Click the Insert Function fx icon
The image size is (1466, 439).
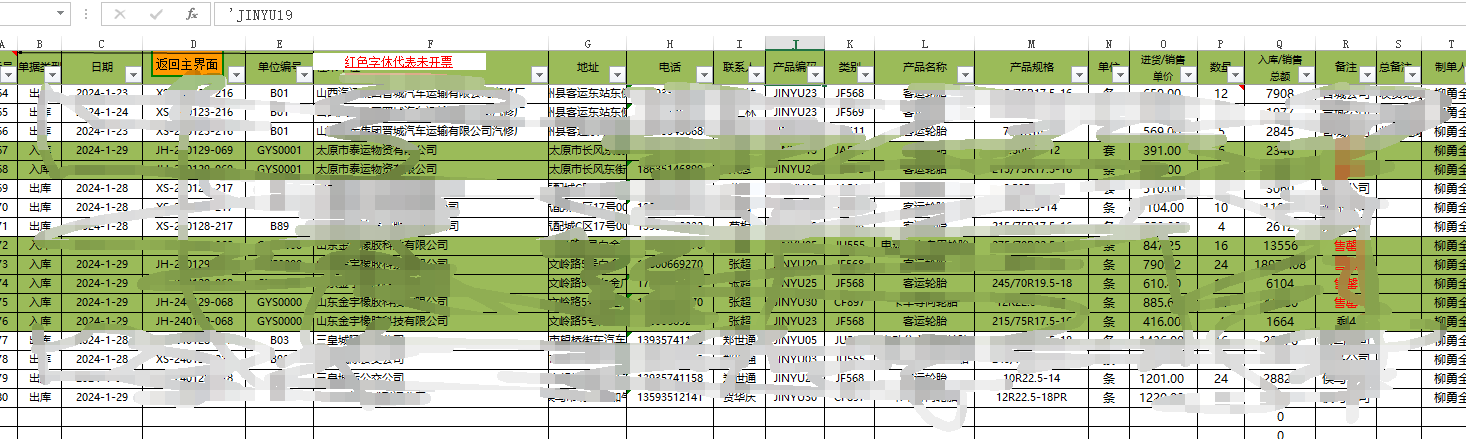coord(192,15)
